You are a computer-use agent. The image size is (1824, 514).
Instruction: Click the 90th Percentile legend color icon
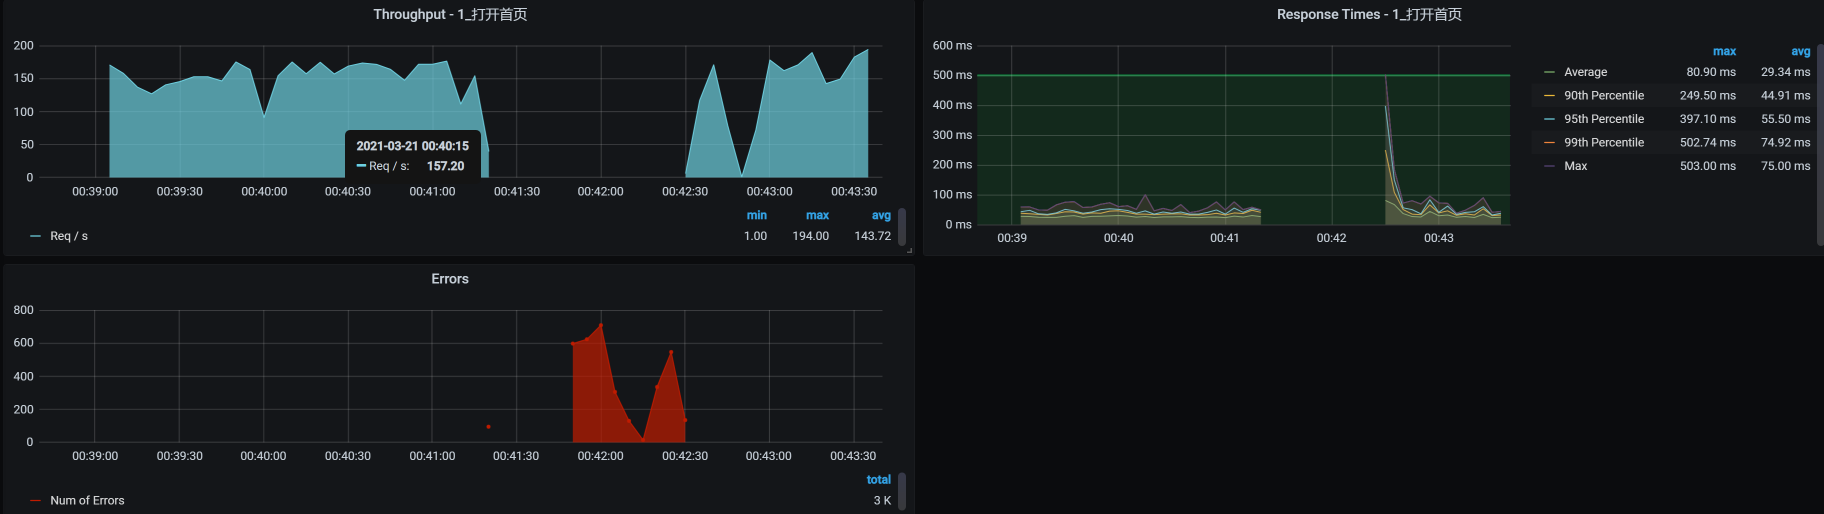click(1549, 96)
